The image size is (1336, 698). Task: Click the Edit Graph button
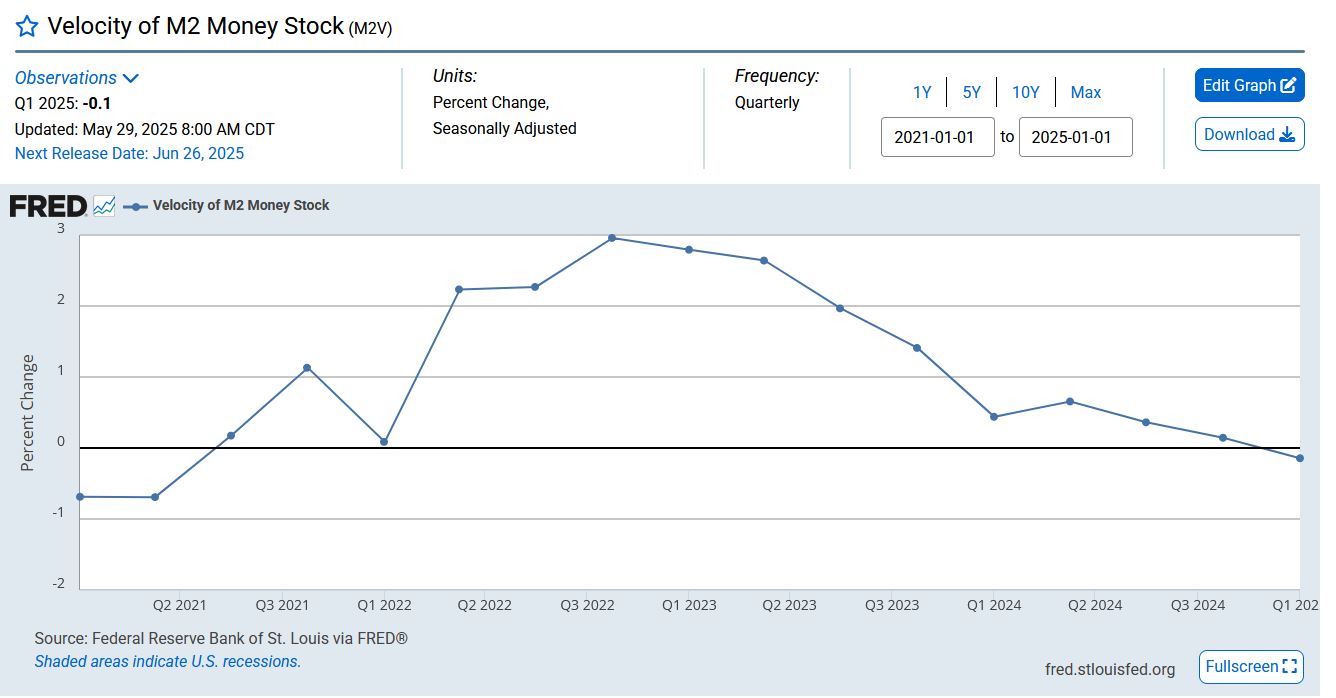[1249, 86]
